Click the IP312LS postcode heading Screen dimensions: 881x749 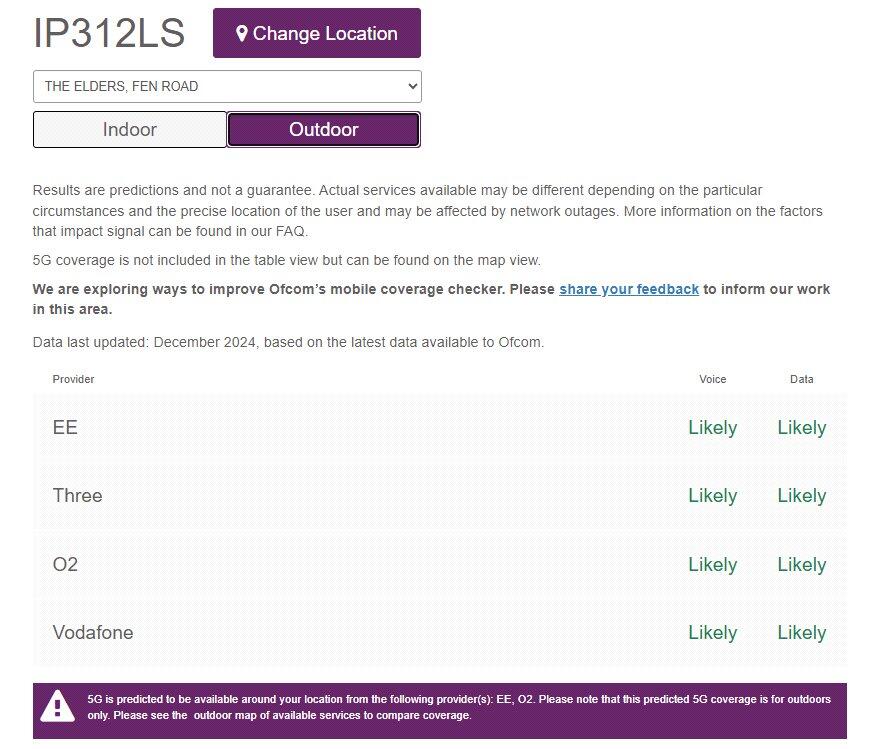pos(109,34)
